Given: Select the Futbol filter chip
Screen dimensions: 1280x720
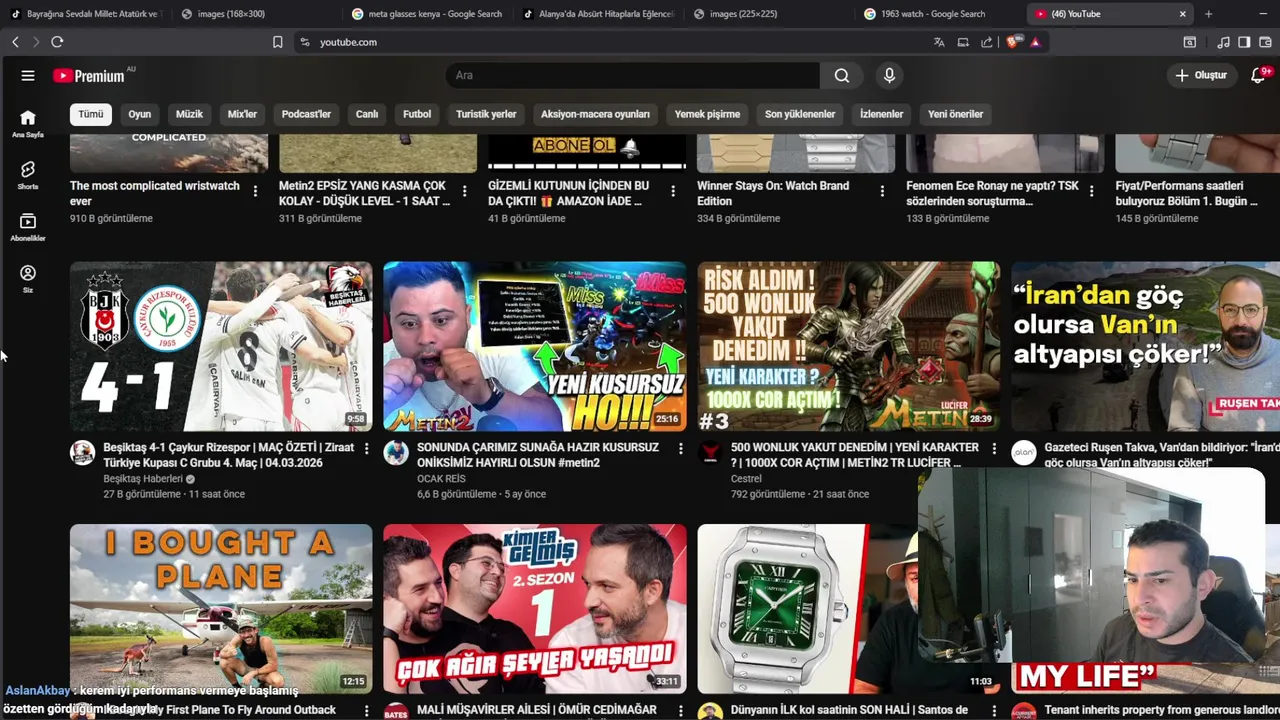Looking at the screenshot, I should (417, 114).
